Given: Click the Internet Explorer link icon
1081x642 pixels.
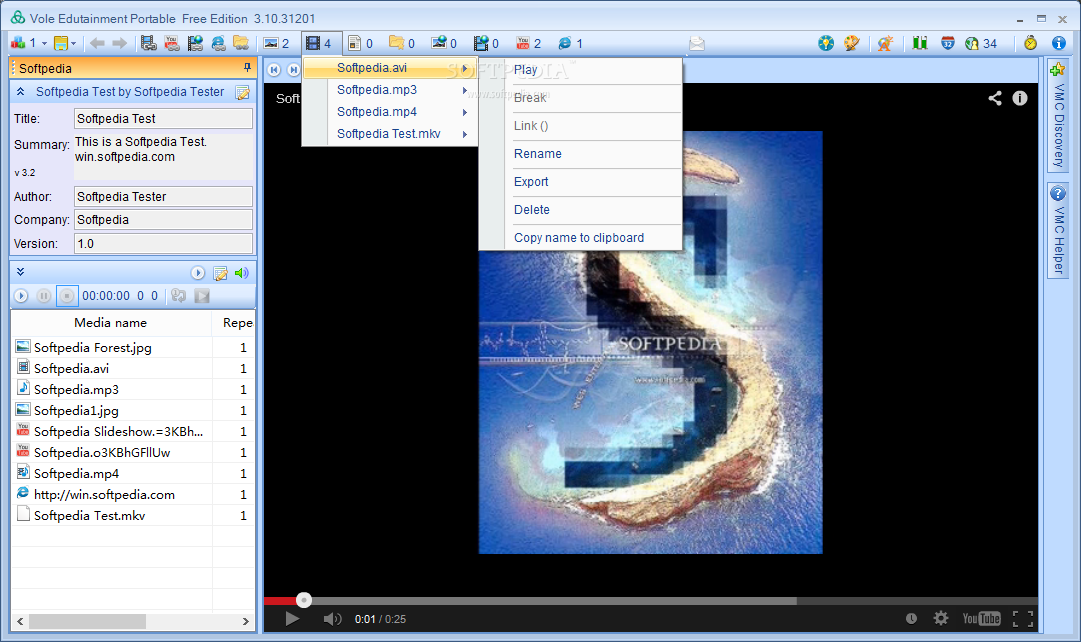Looking at the screenshot, I should coord(218,43).
